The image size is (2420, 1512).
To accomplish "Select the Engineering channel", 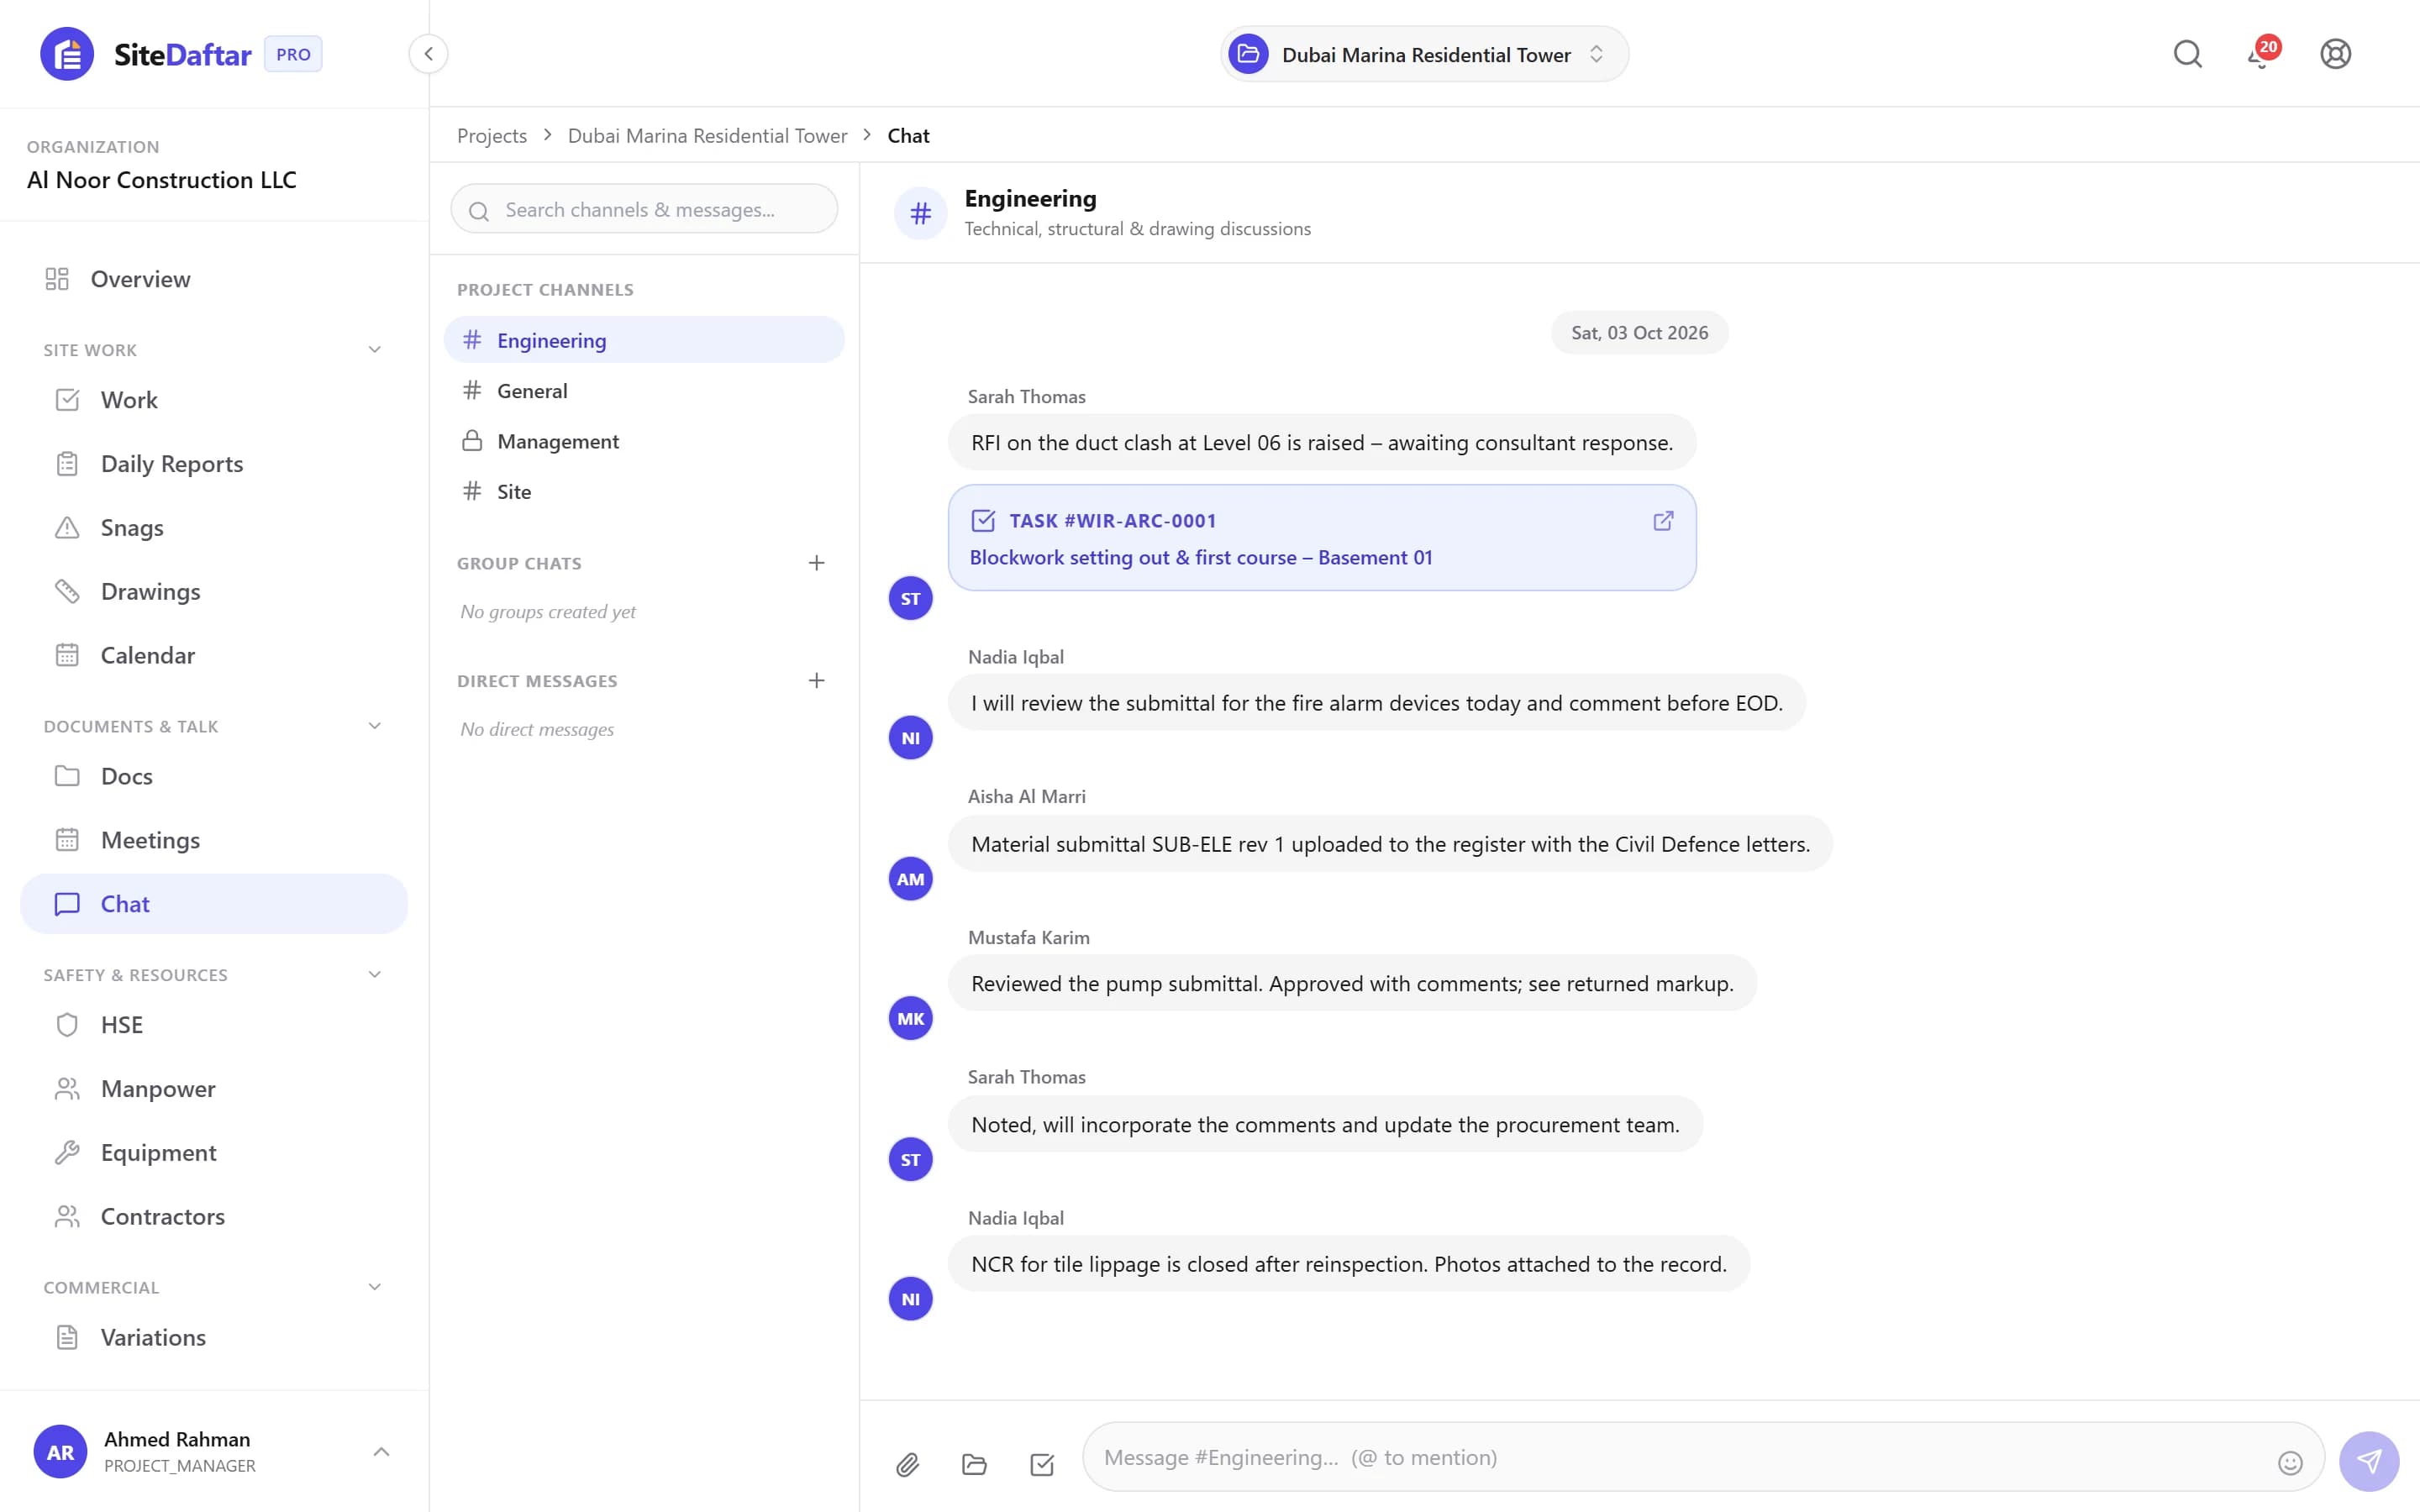I will 644,340.
